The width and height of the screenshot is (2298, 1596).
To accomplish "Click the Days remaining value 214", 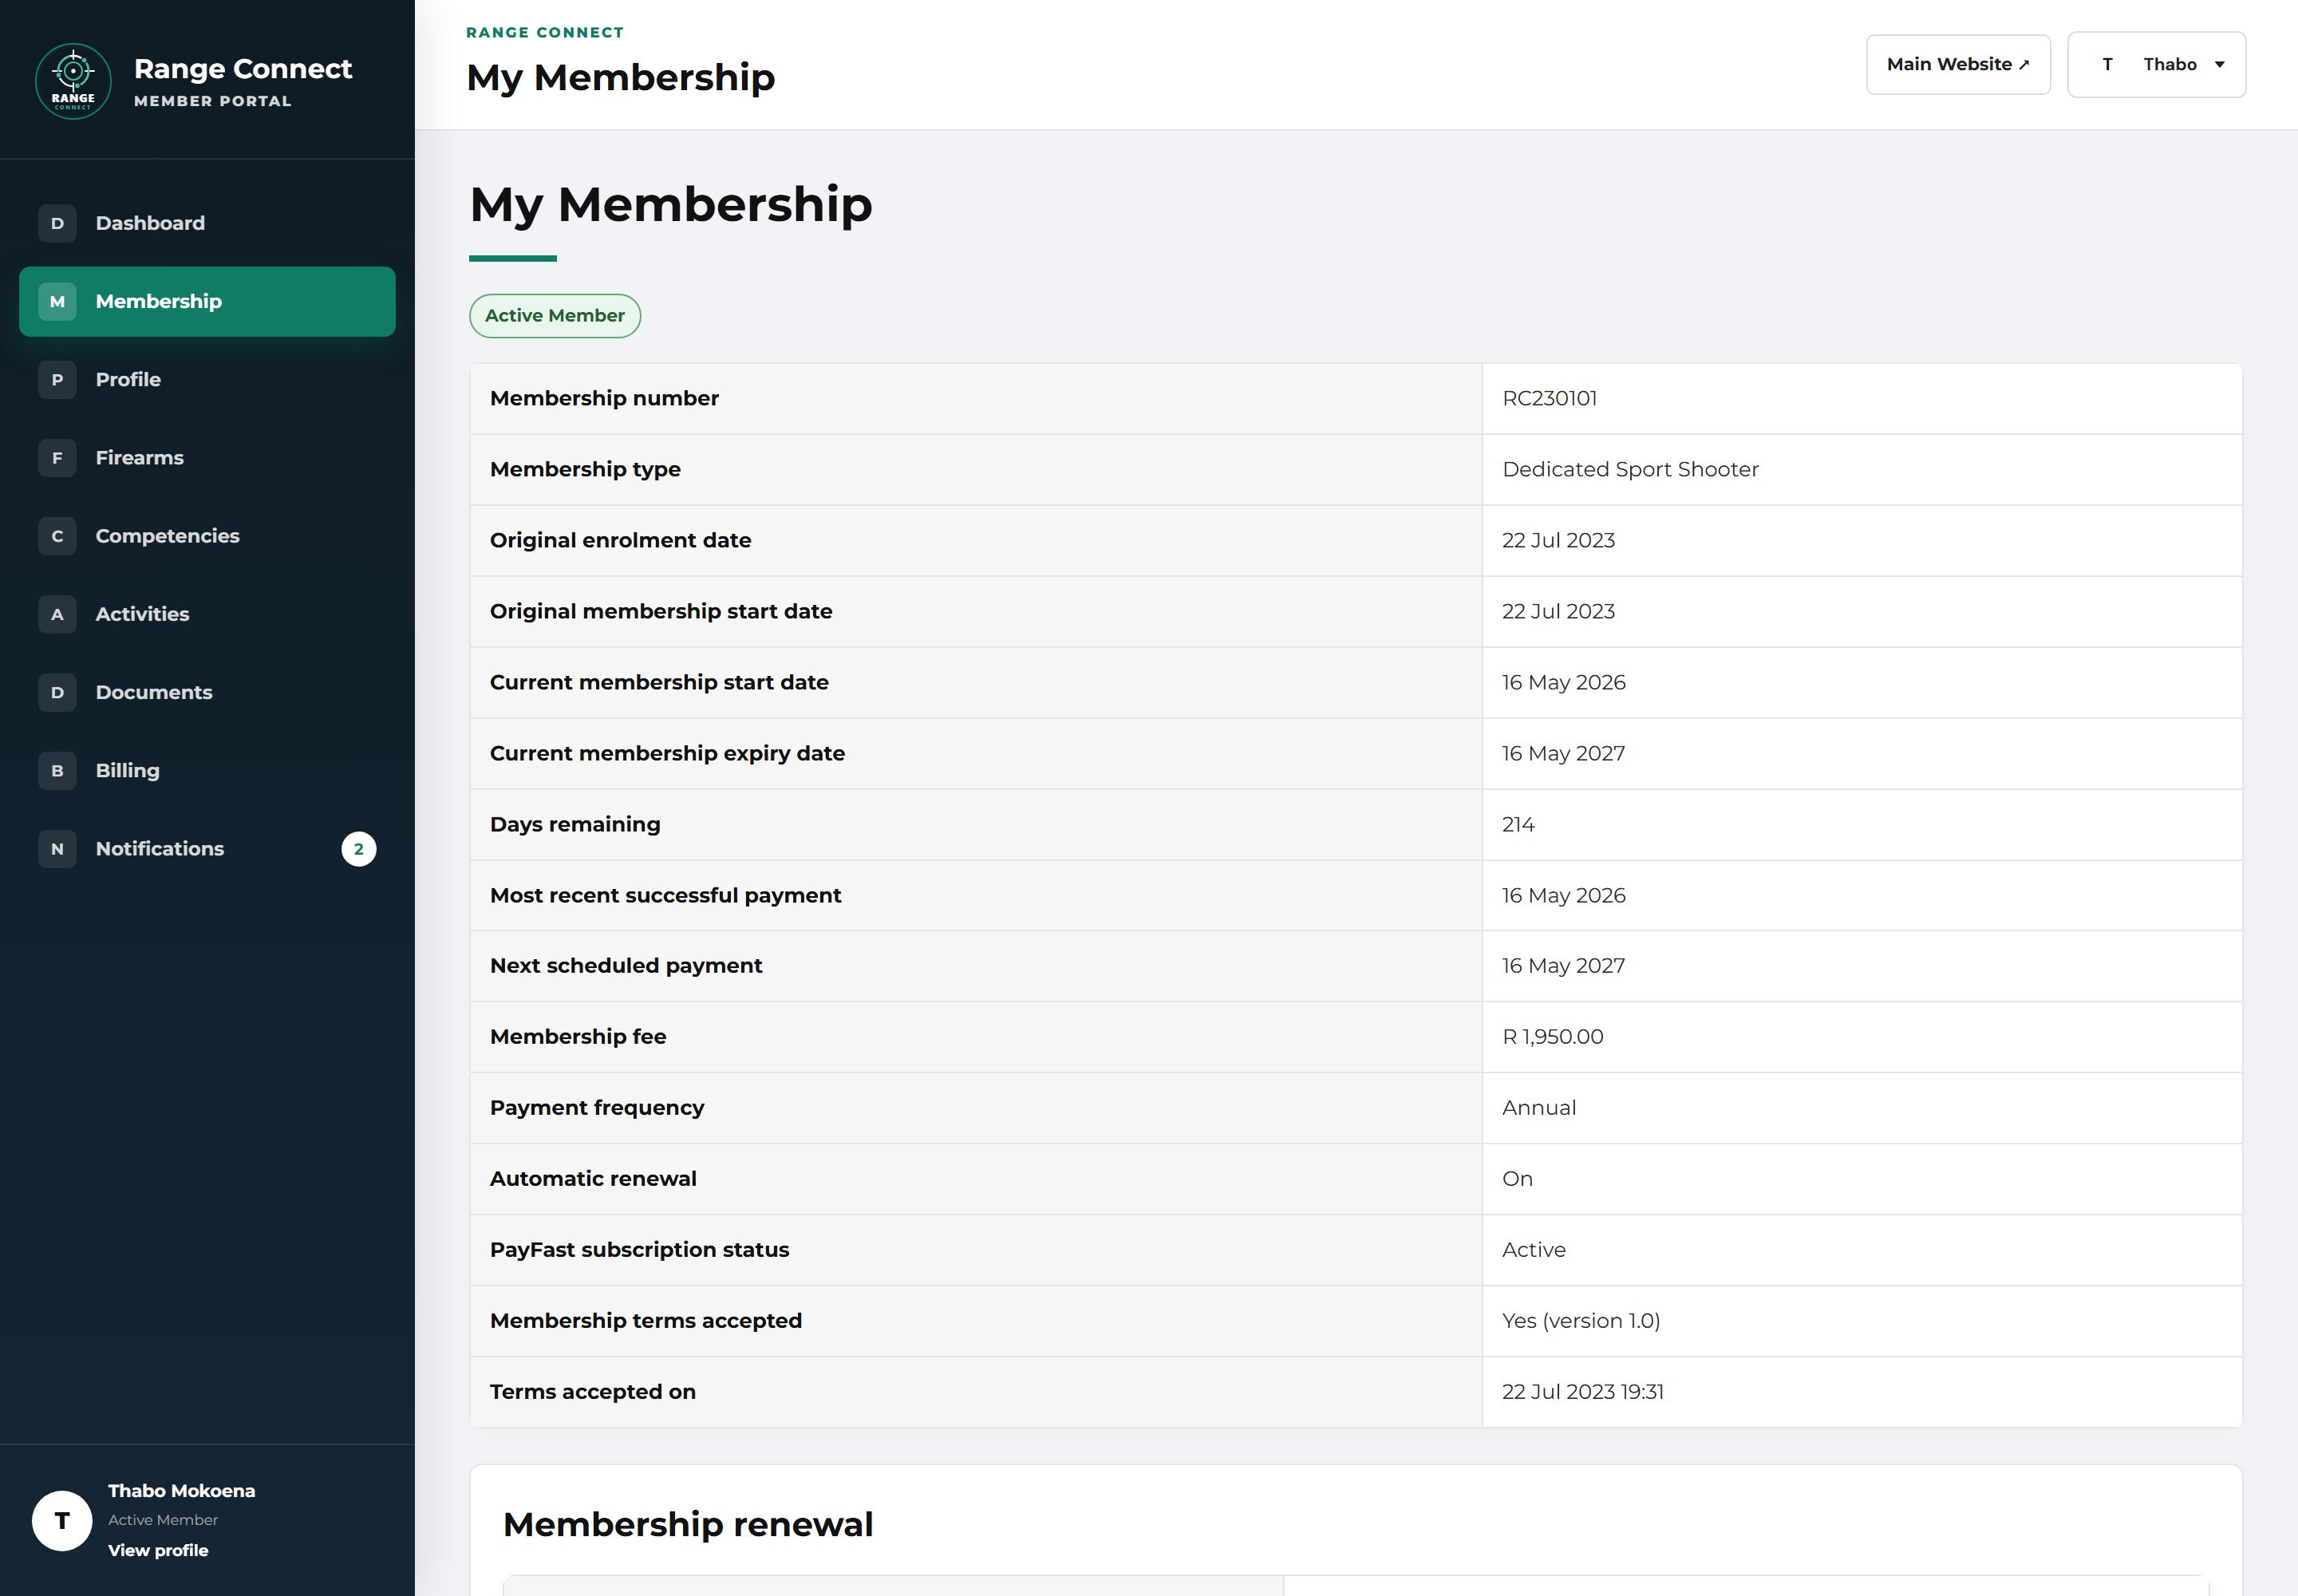I will pos(1518,824).
